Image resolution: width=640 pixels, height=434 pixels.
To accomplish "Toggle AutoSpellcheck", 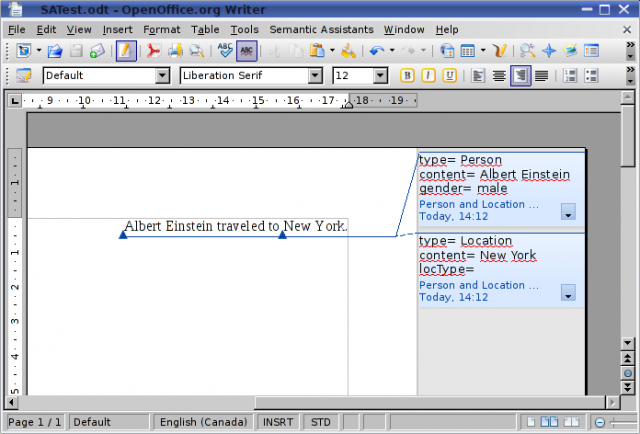I will pyautogui.click(x=247, y=51).
